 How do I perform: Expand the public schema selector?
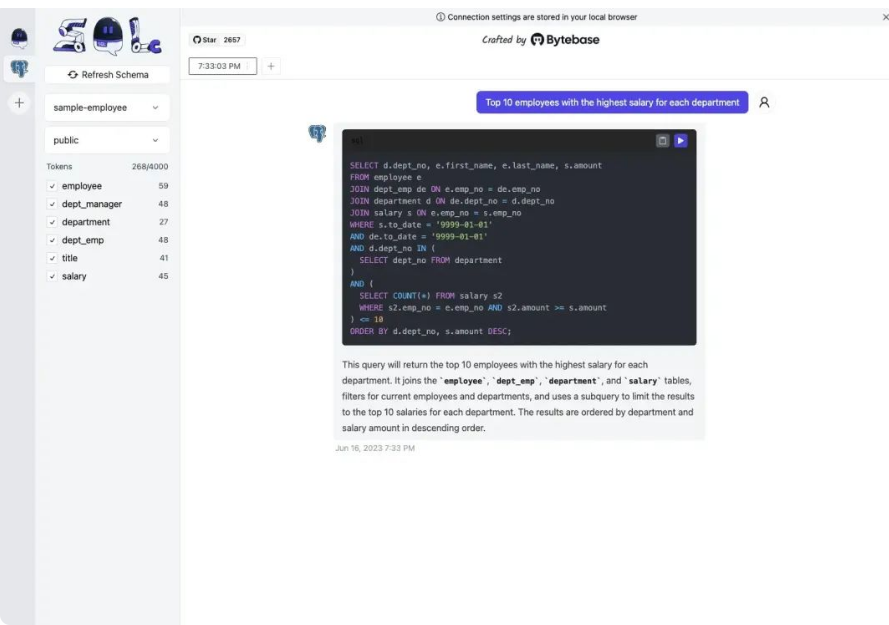point(106,140)
